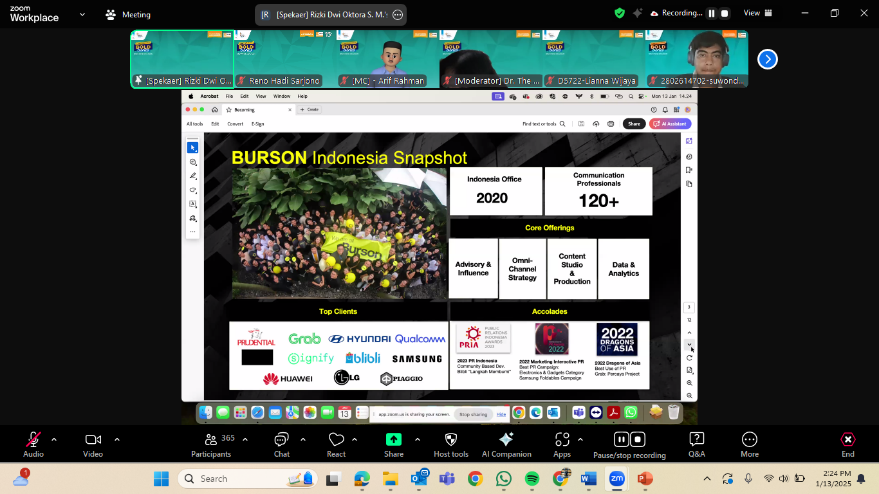Screen dimensions: 879x494
Task: Expand reaction options arrow next to React
Action: click(354, 440)
